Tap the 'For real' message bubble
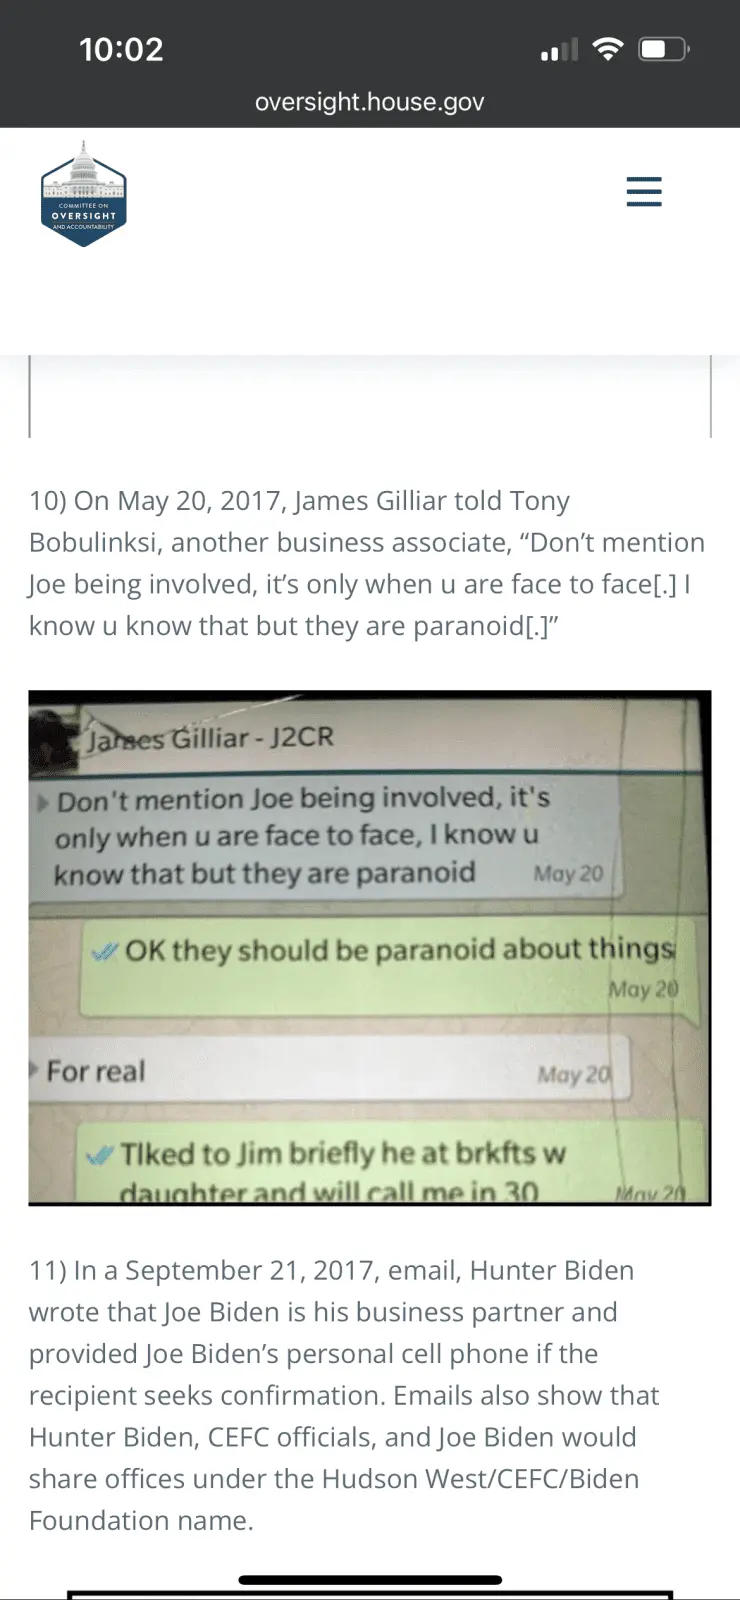 pyautogui.click(x=330, y=1069)
